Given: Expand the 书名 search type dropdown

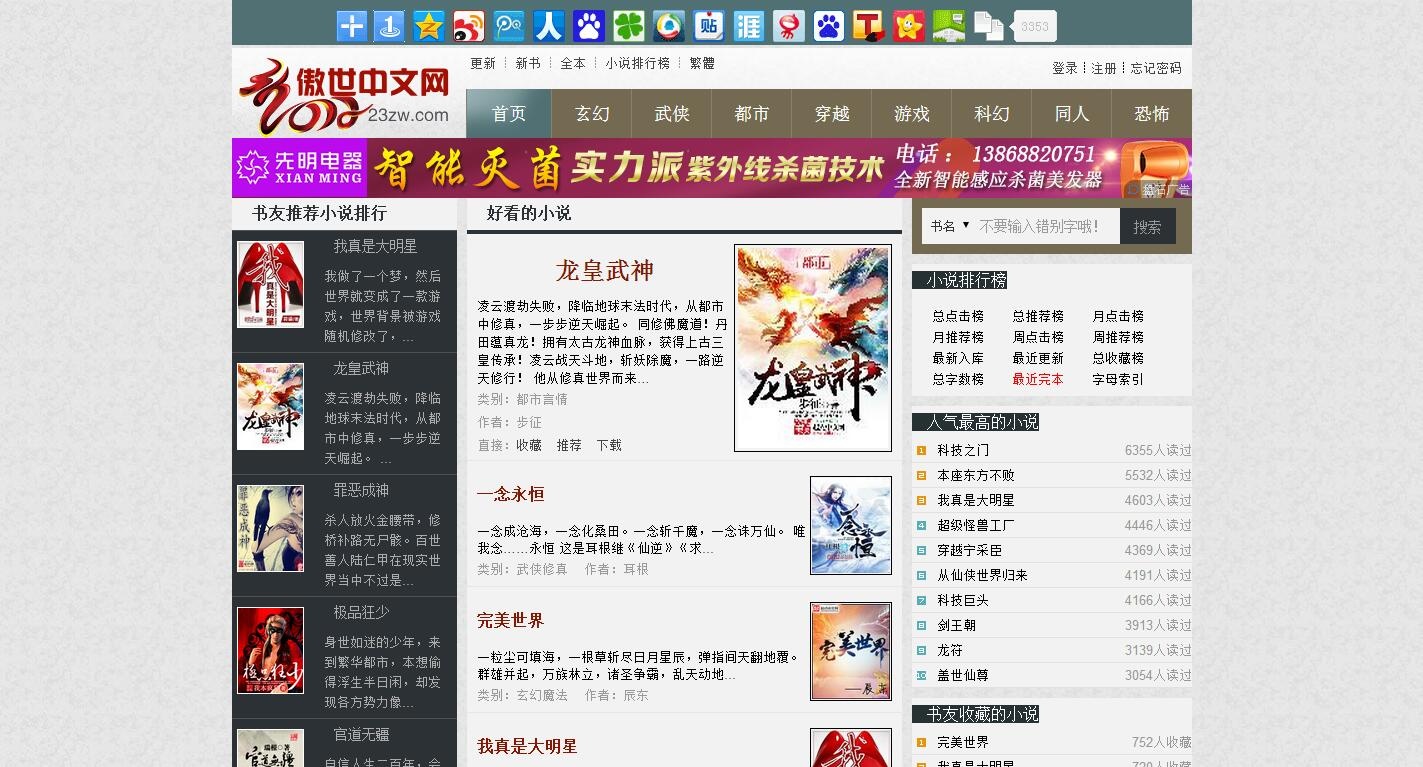Looking at the screenshot, I should 950,226.
